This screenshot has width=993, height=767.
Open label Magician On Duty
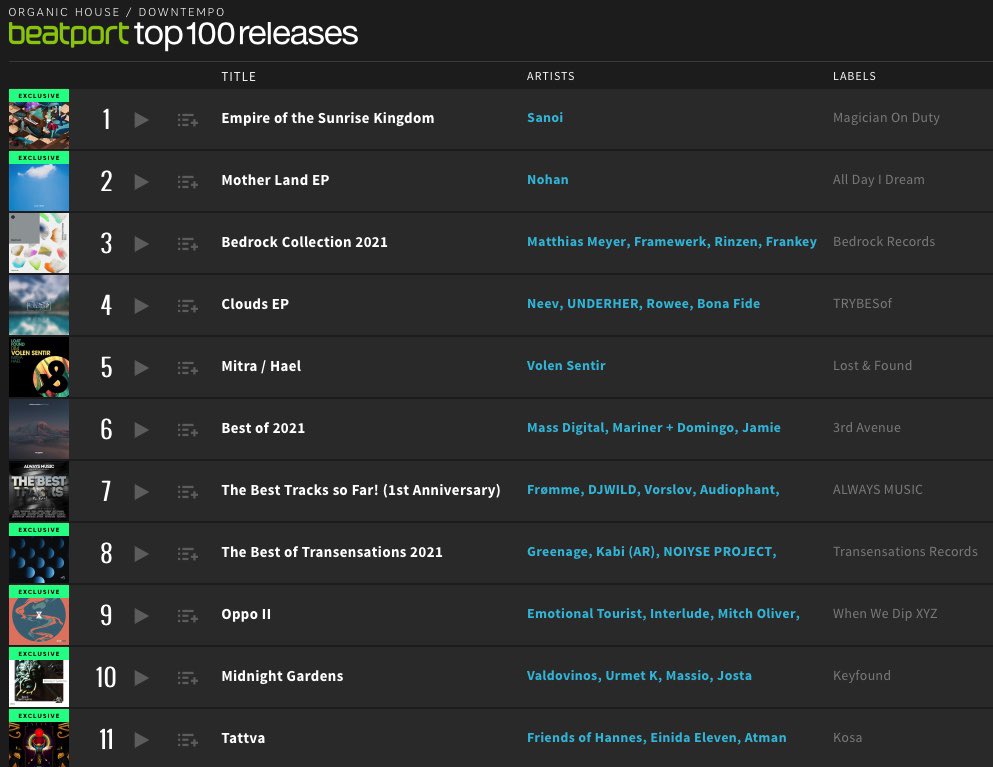click(886, 118)
